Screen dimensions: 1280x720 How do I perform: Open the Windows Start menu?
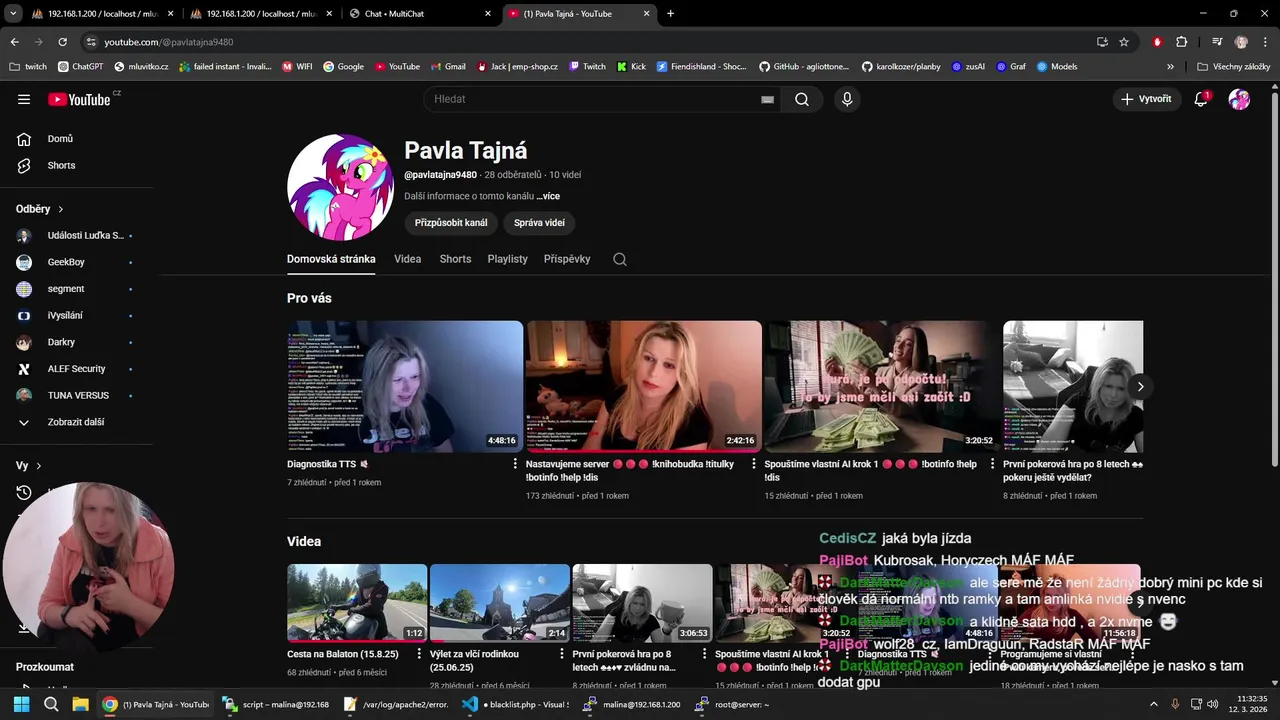tap(21, 704)
